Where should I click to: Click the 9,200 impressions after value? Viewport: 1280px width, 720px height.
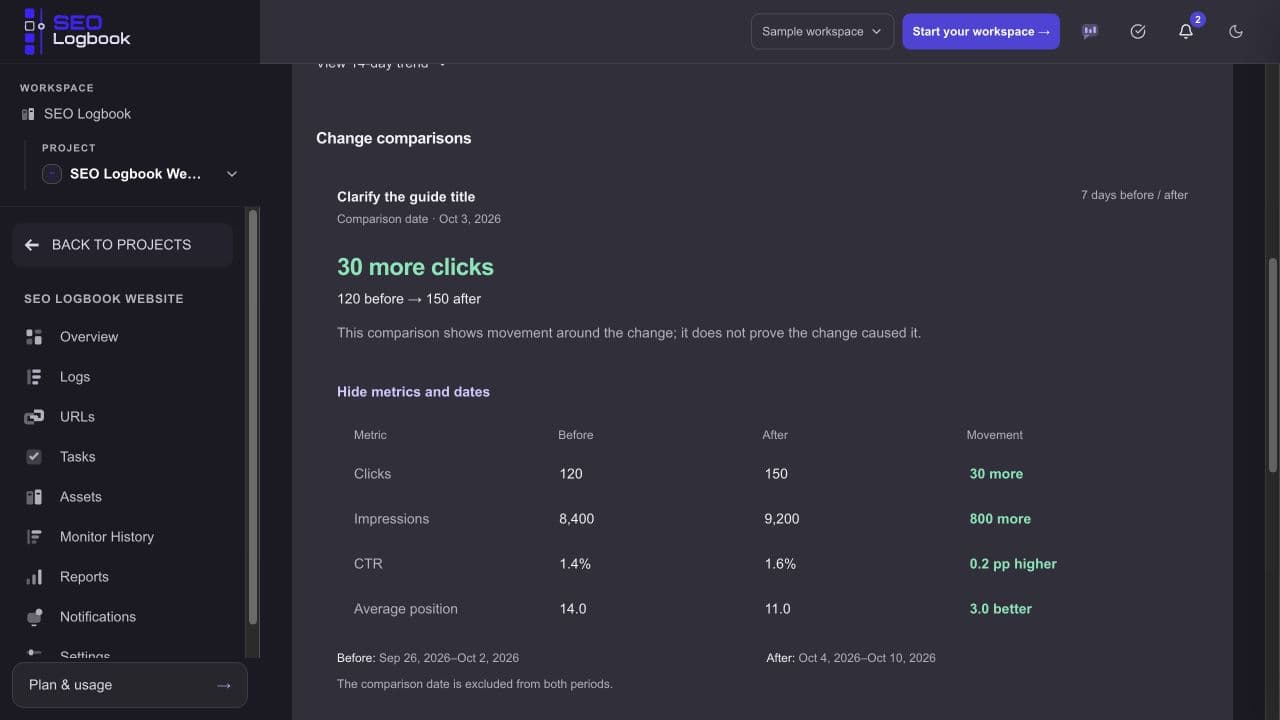click(781, 519)
